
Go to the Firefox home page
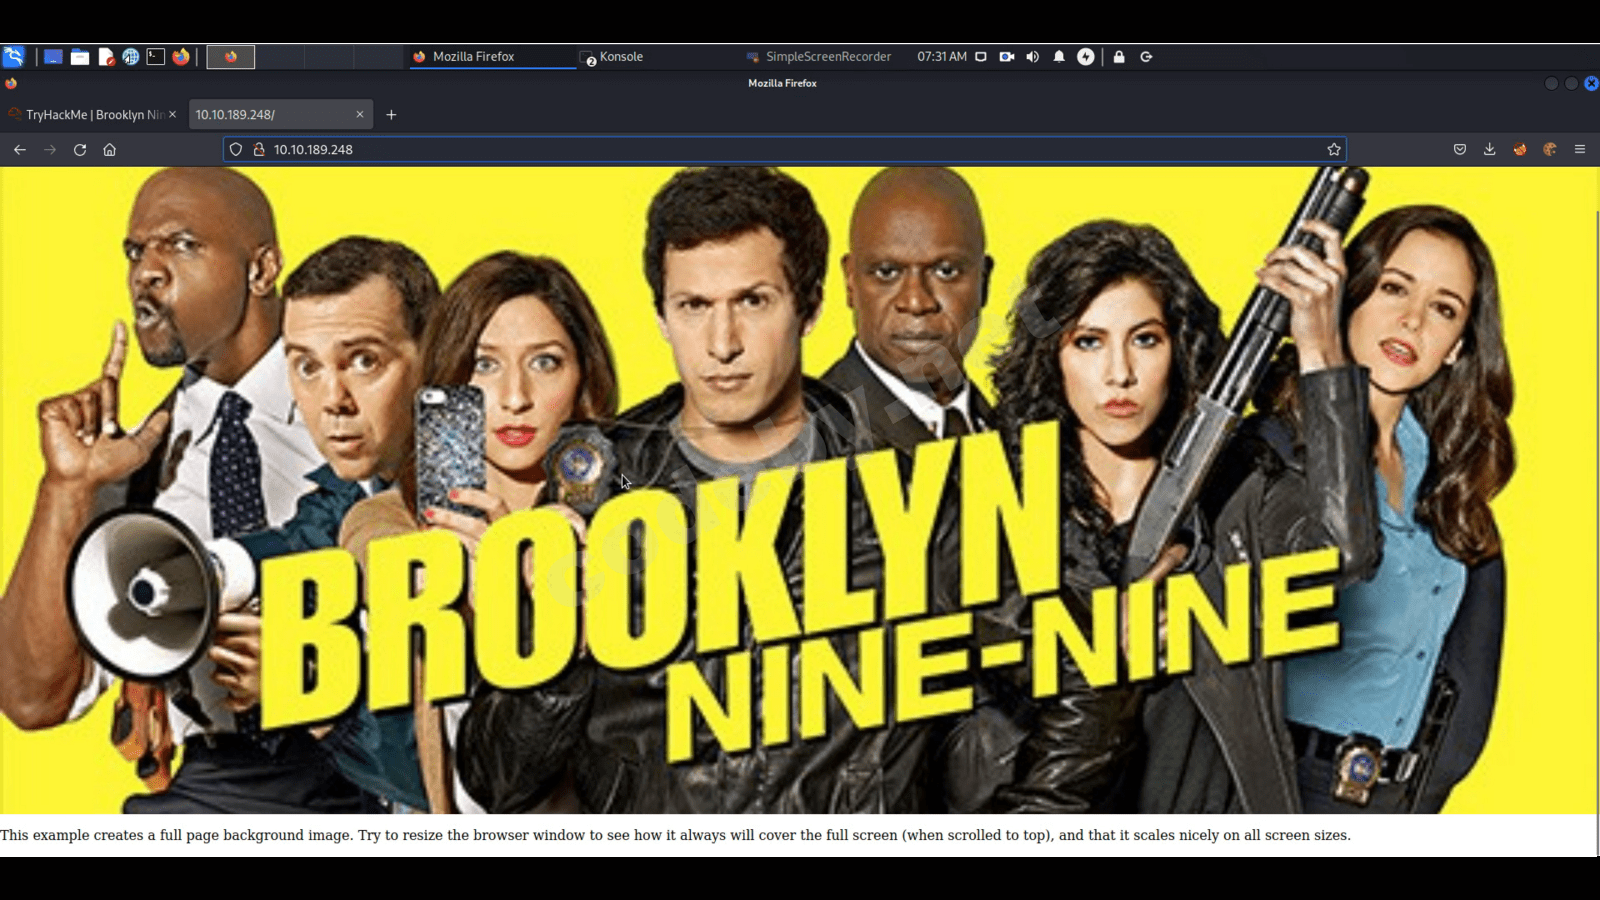[110, 150]
